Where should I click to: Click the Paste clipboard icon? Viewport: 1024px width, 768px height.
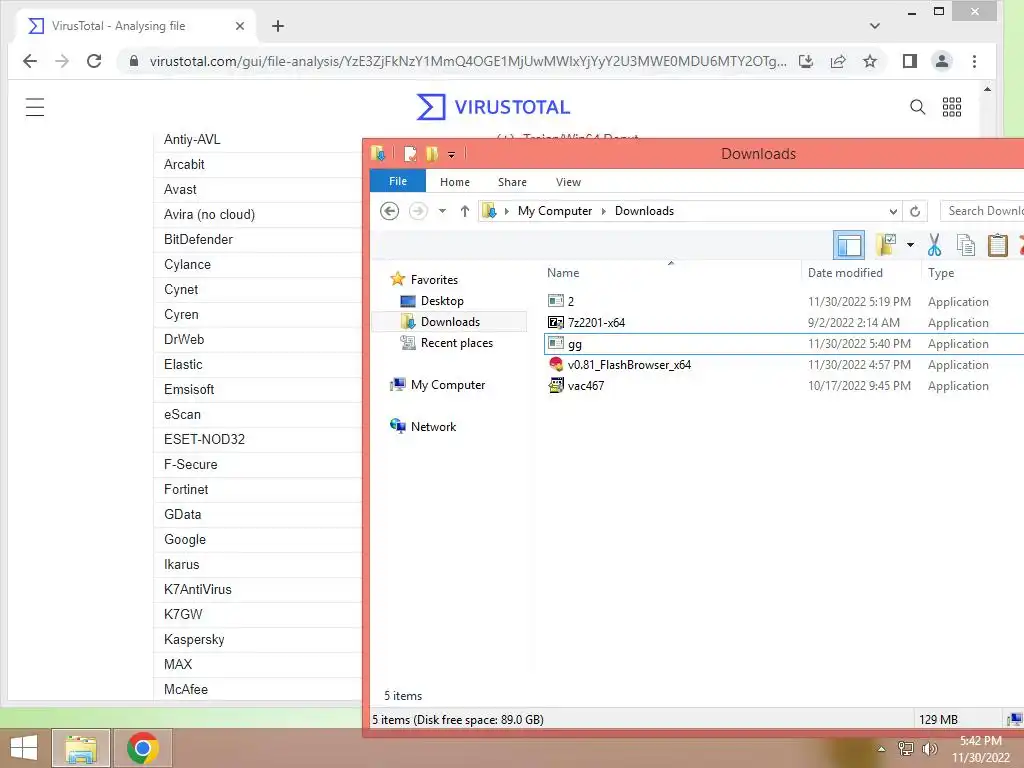coord(997,246)
